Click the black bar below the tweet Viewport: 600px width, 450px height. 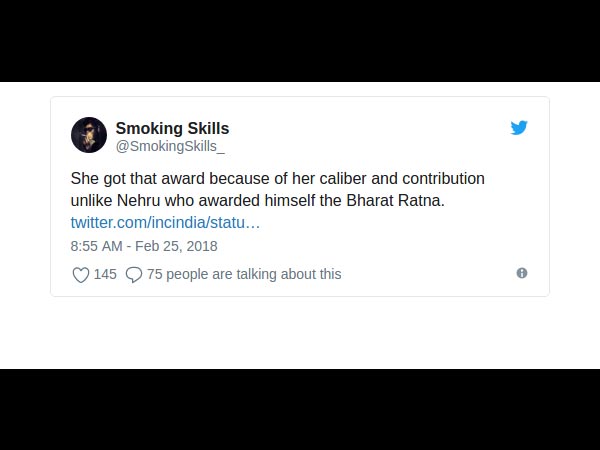click(x=300, y=410)
